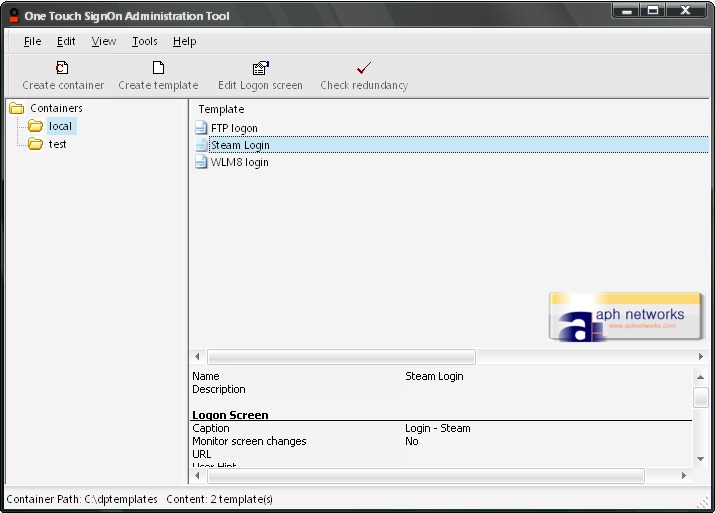
Task: Click the template list horizontal scrollbar thumb
Action: coord(340,356)
